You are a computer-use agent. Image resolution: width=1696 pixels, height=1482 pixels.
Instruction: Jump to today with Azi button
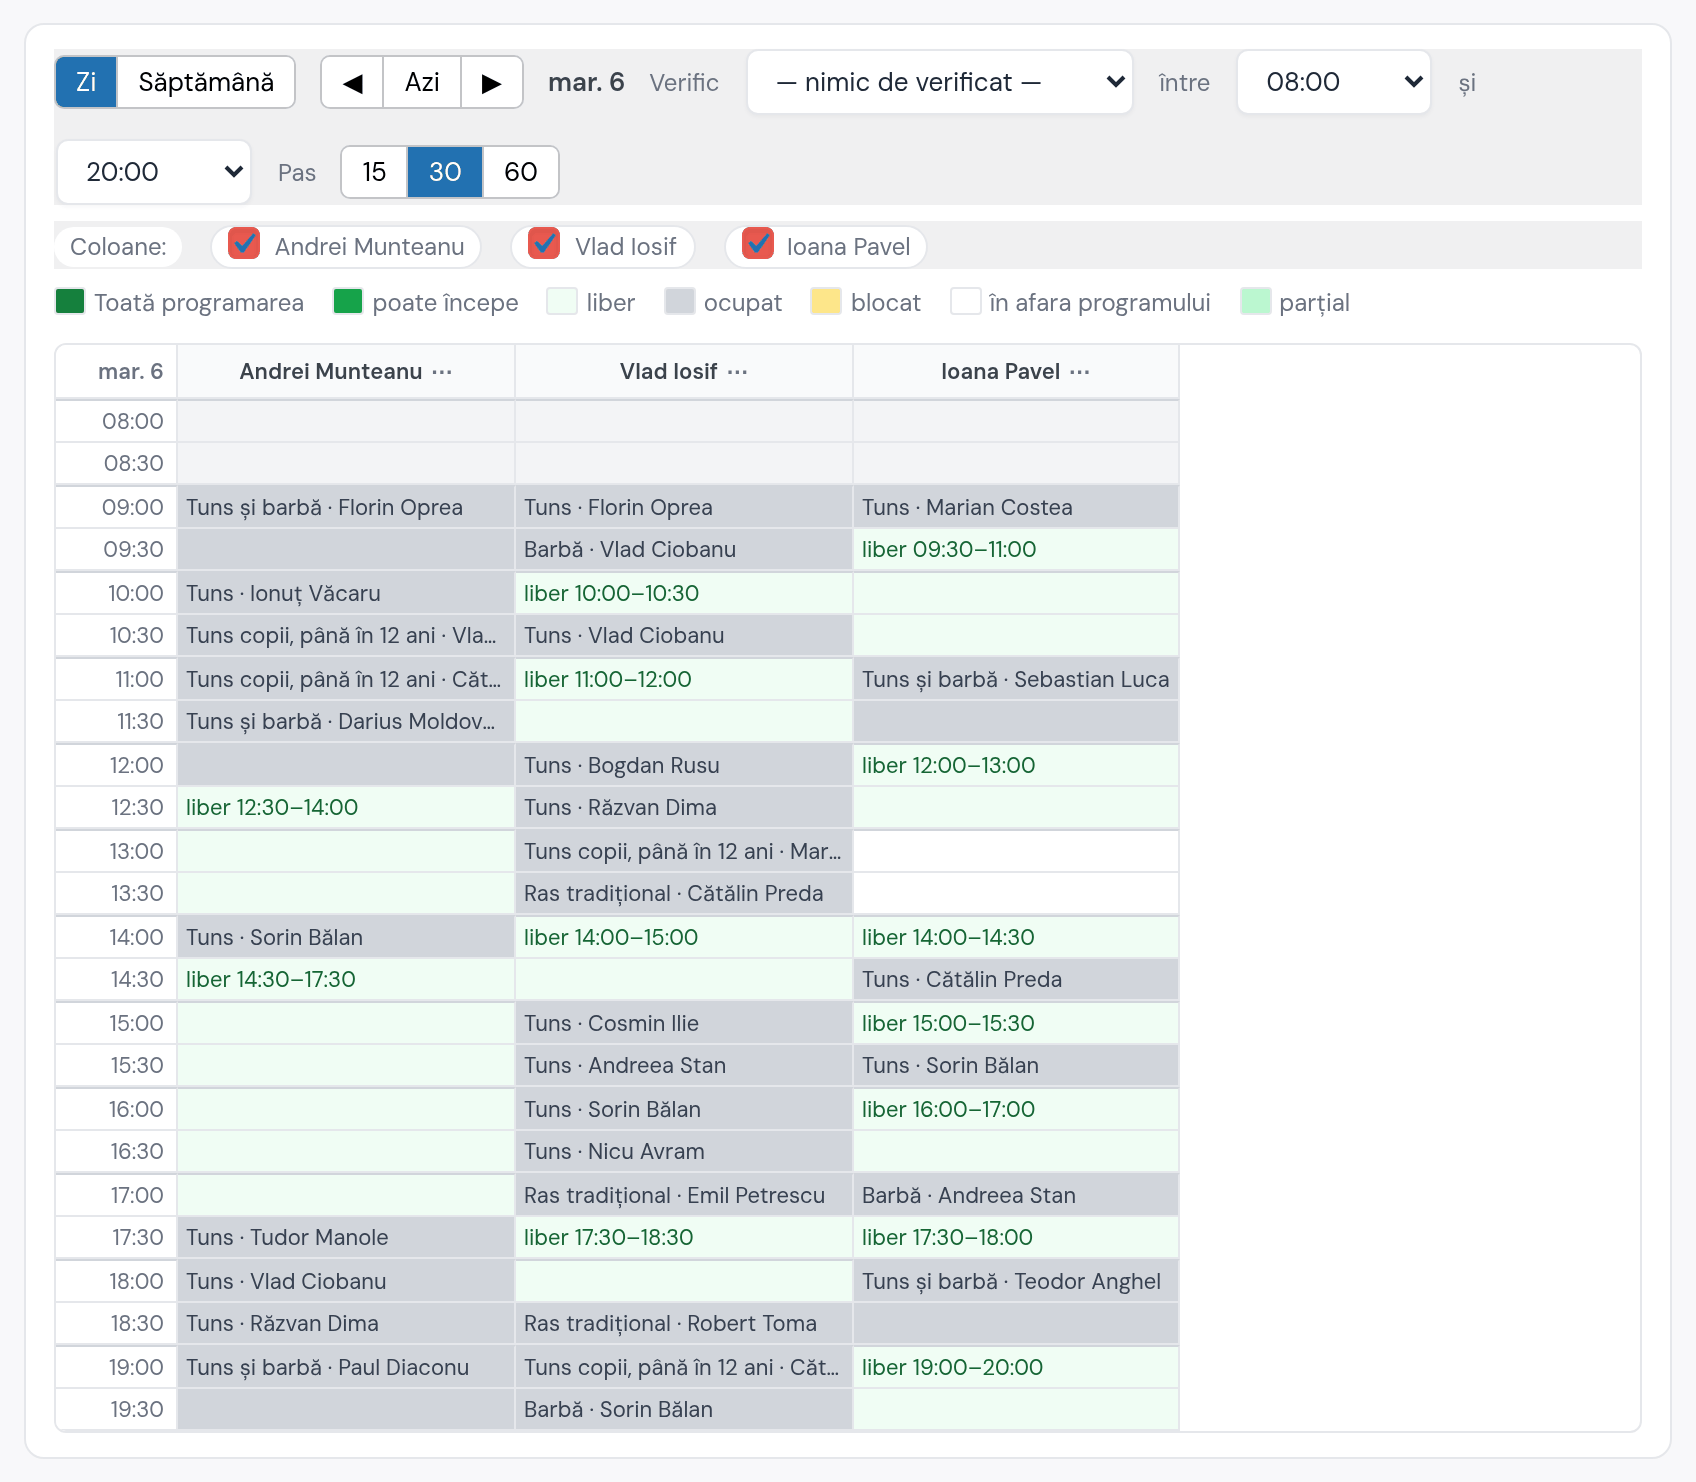pyautogui.click(x=422, y=82)
